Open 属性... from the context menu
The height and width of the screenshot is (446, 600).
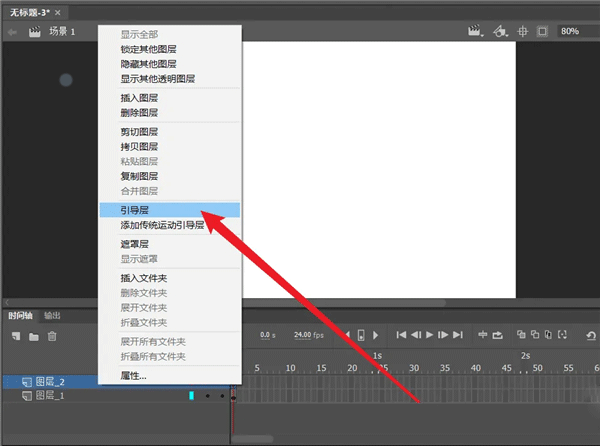point(169,375)
